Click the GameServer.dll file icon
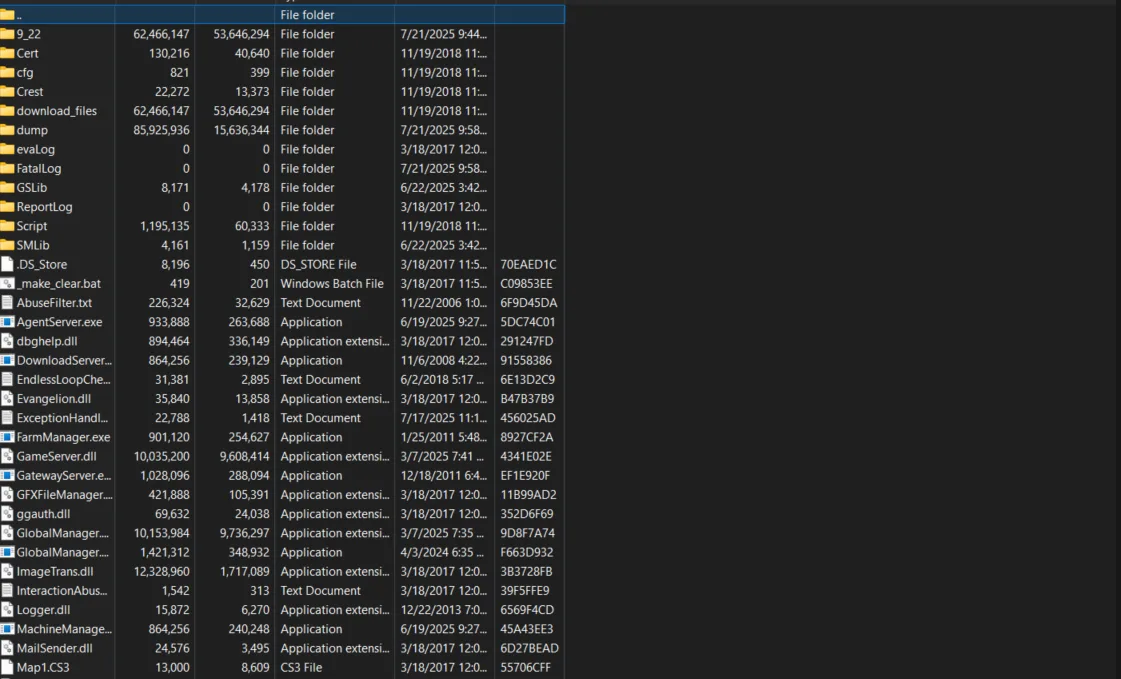Viewport: 1121px width, 679px height. click(x=9, y=456)
